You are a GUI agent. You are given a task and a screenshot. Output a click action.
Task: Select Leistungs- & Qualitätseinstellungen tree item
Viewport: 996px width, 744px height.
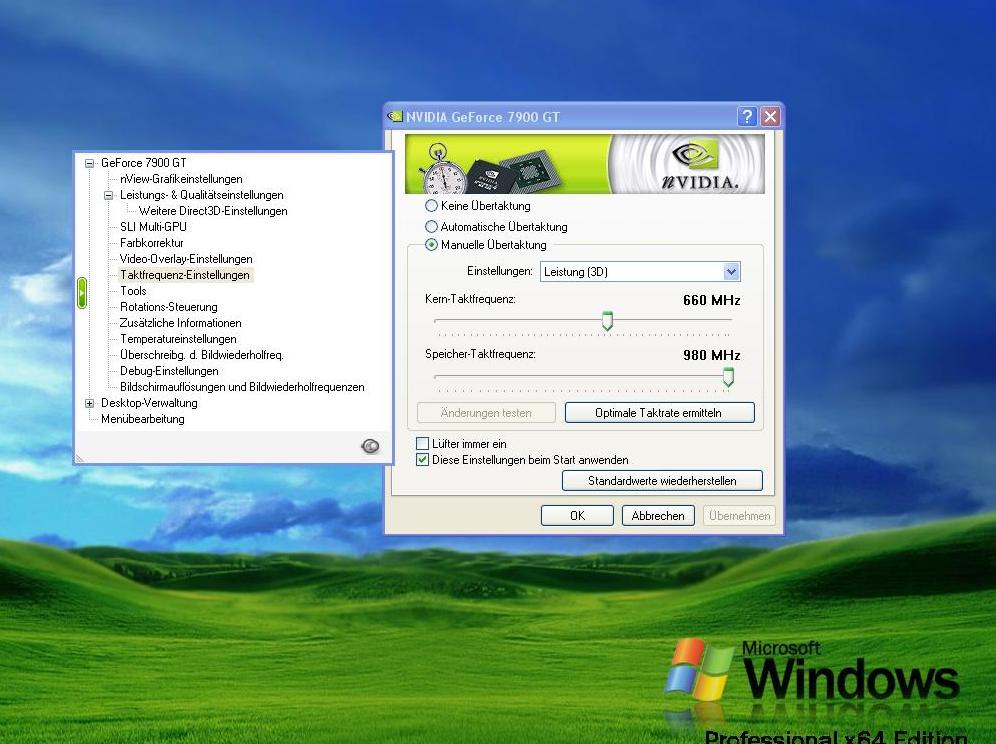(x=201, y=195)
